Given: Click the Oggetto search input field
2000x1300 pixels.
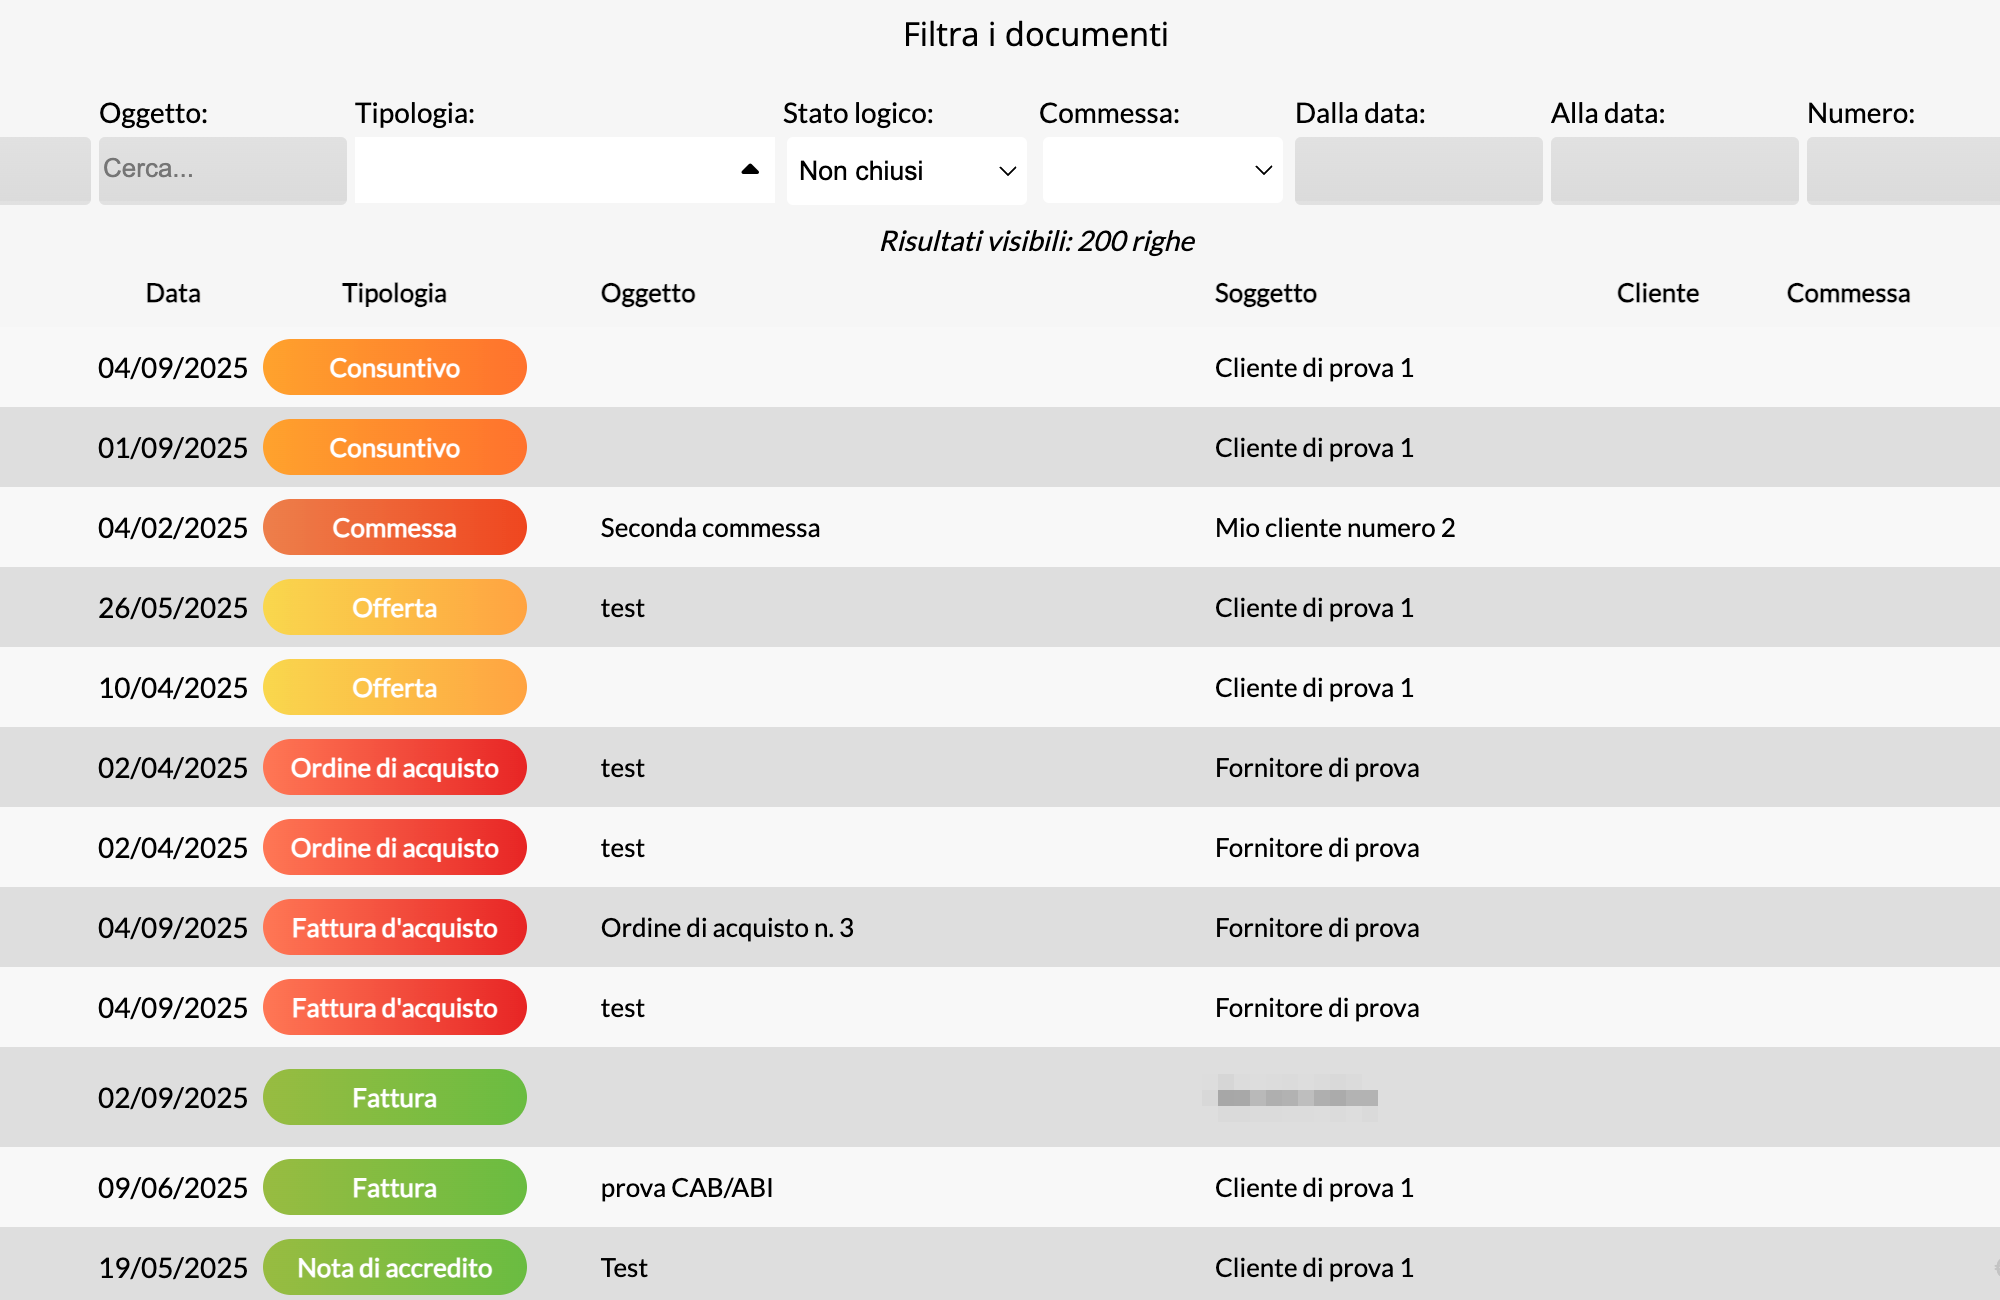Looking at the screenshot, I should (x=222, y=170).
